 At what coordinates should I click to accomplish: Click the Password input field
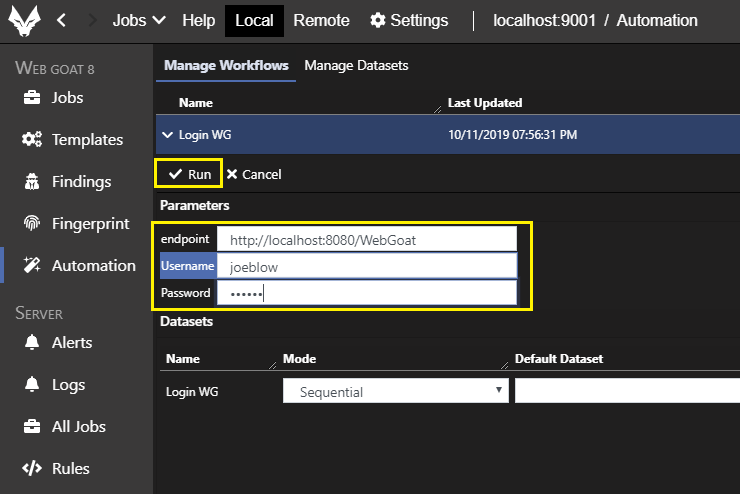[367, 293]
